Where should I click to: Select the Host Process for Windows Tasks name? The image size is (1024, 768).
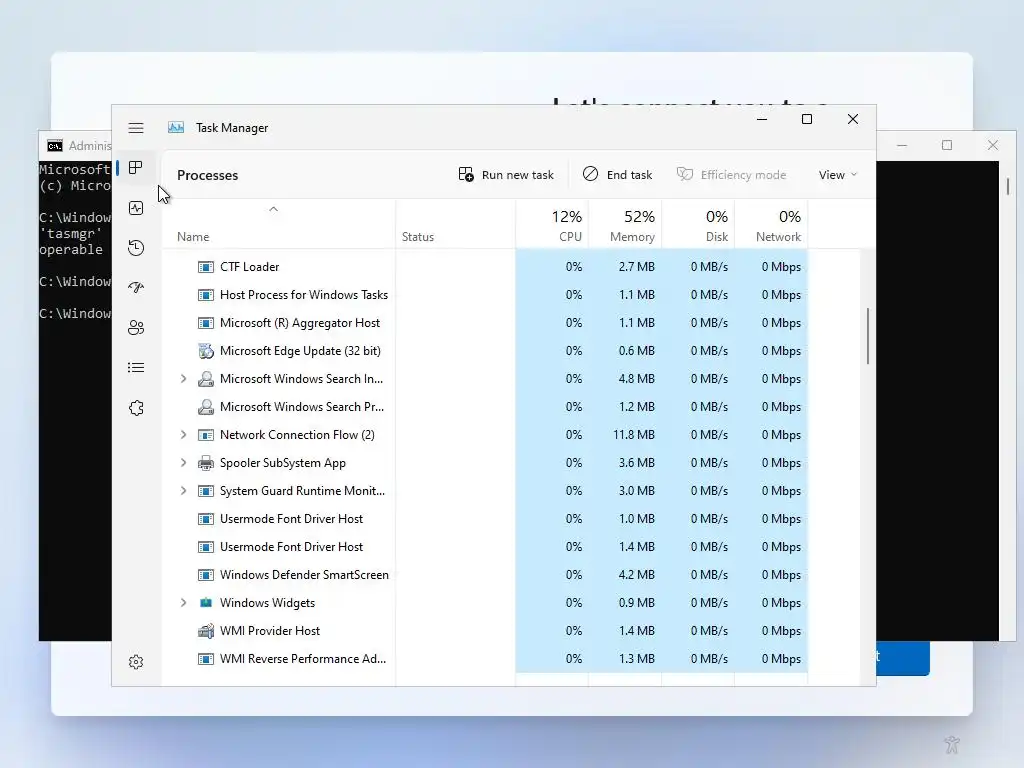pos(304,295)
